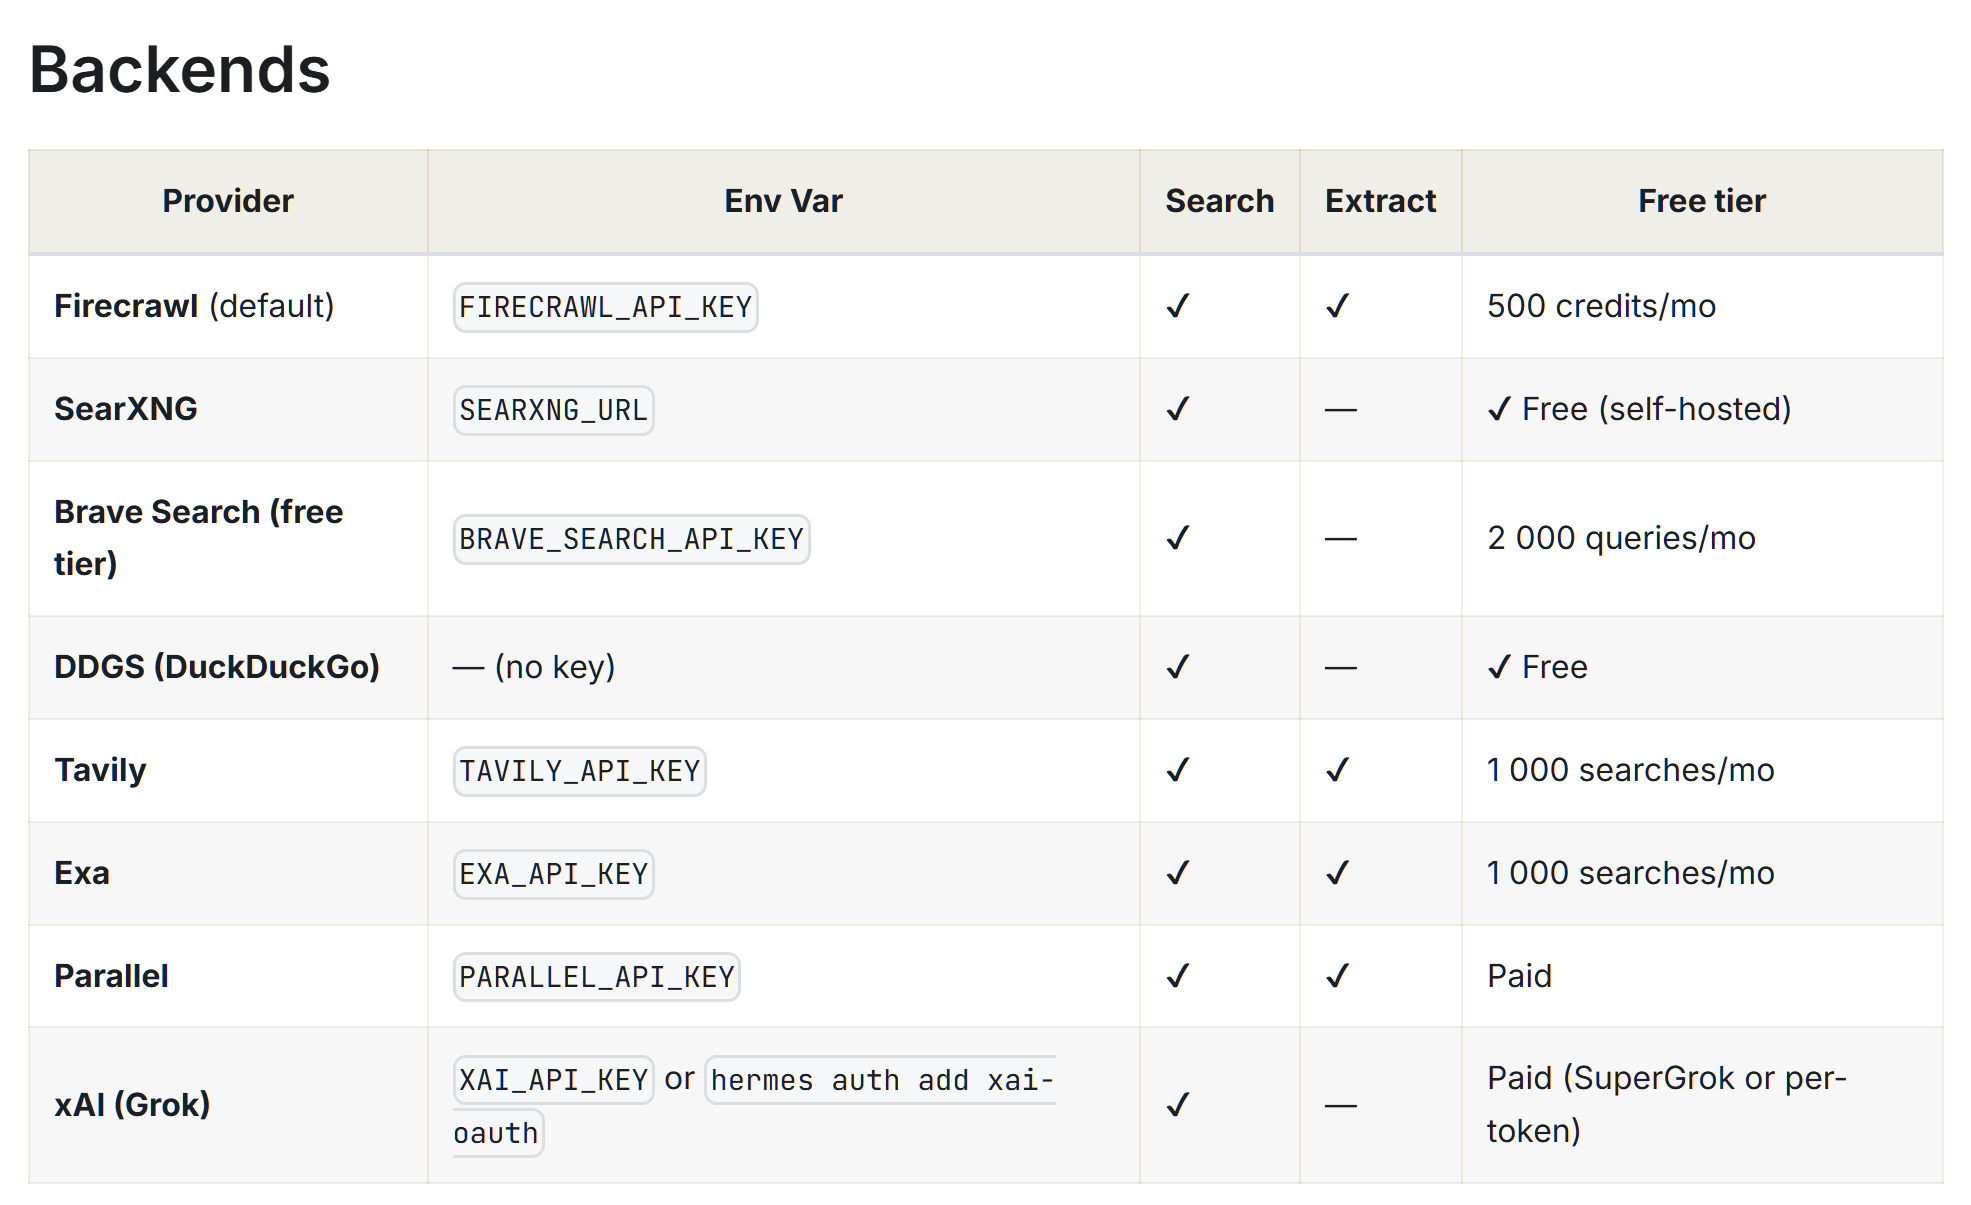
Task: Click the Env Var column header
Action: click(783, 201)
